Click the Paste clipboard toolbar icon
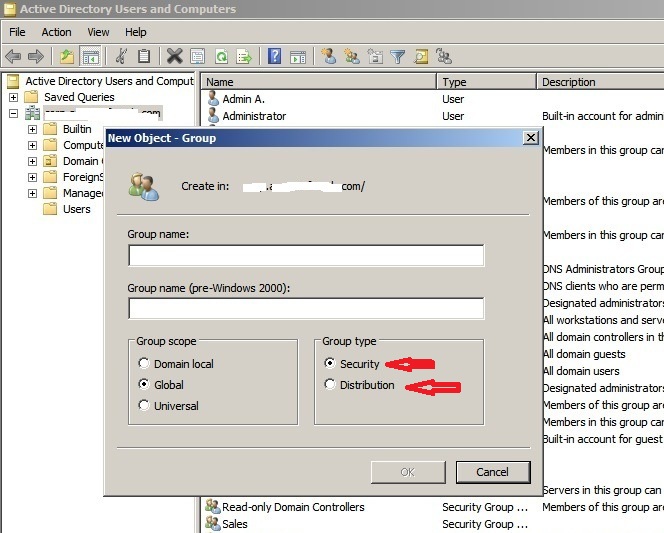 144,56
